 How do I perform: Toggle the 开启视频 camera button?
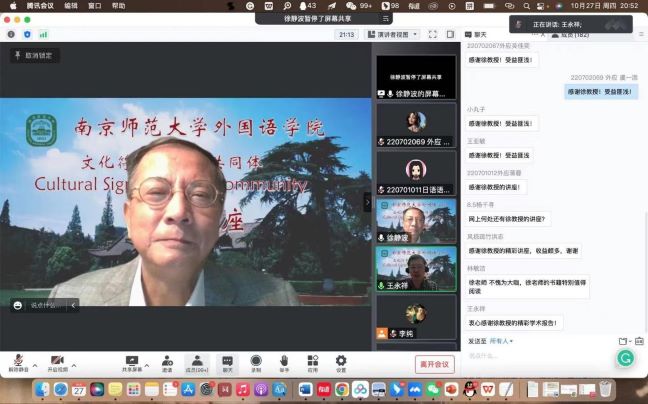click(57, 362)
